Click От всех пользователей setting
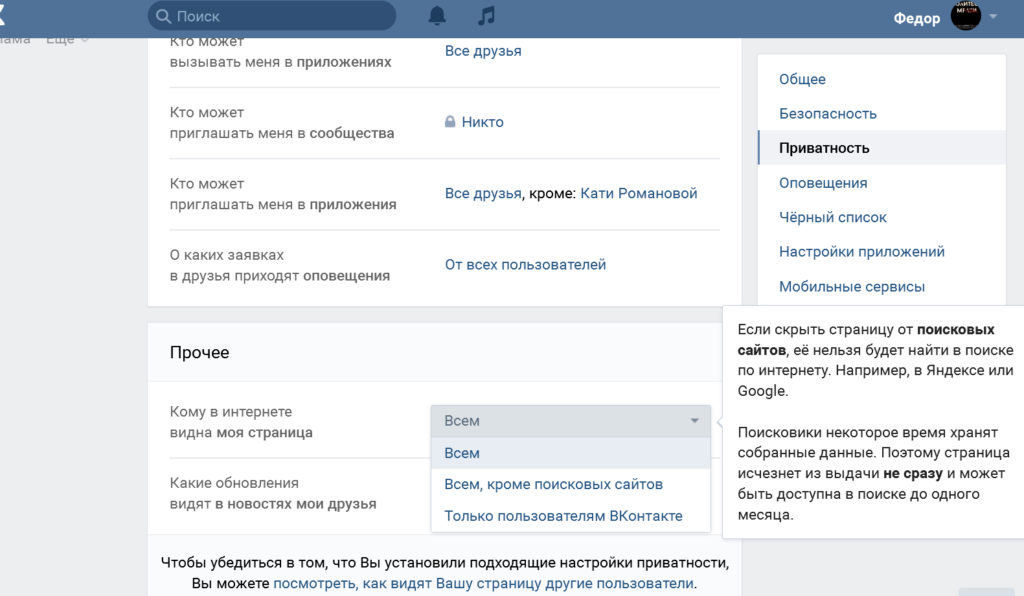The width and height of the screenshot is (1024, 596). coord(525,265)
